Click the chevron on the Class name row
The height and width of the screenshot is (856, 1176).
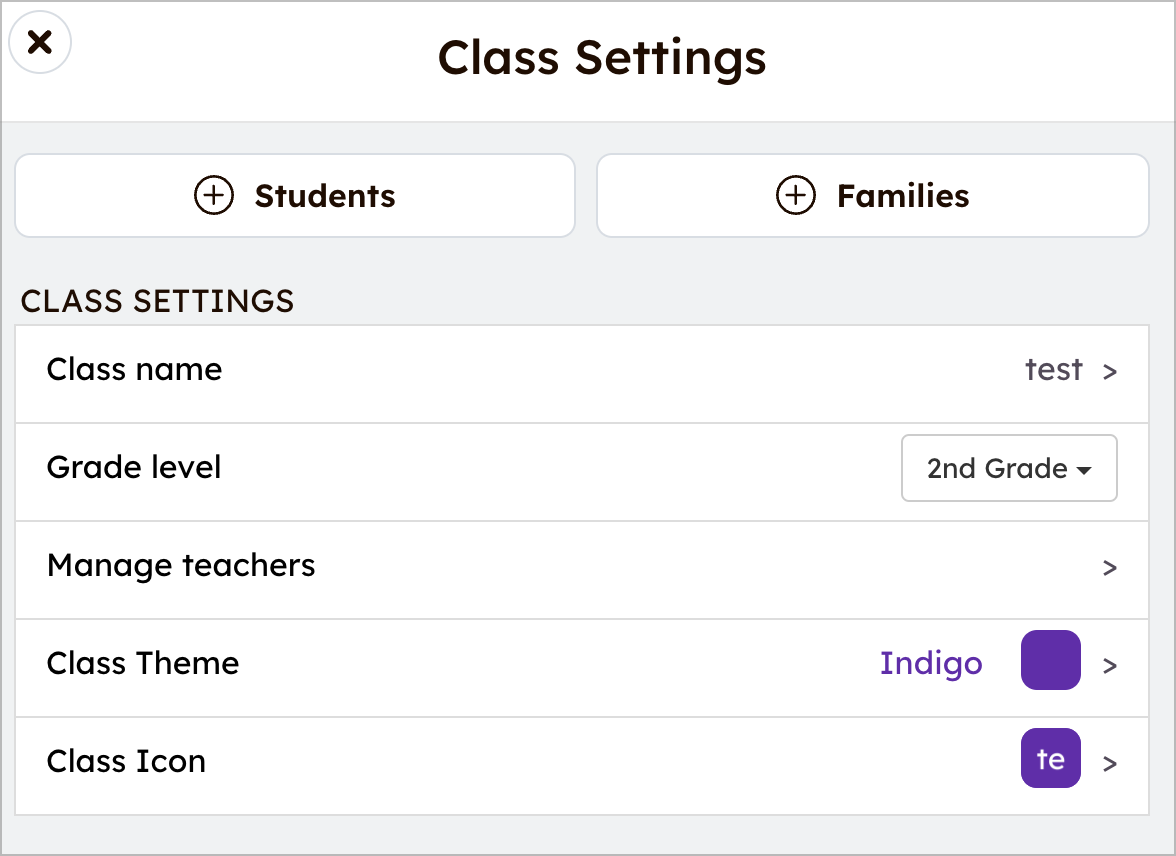(1111, 370)
